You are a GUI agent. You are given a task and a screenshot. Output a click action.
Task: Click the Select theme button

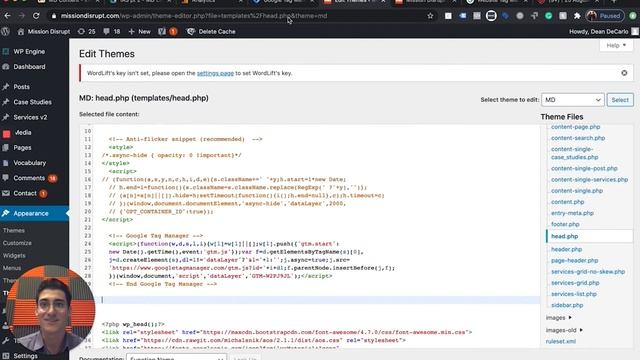(620, 100)
